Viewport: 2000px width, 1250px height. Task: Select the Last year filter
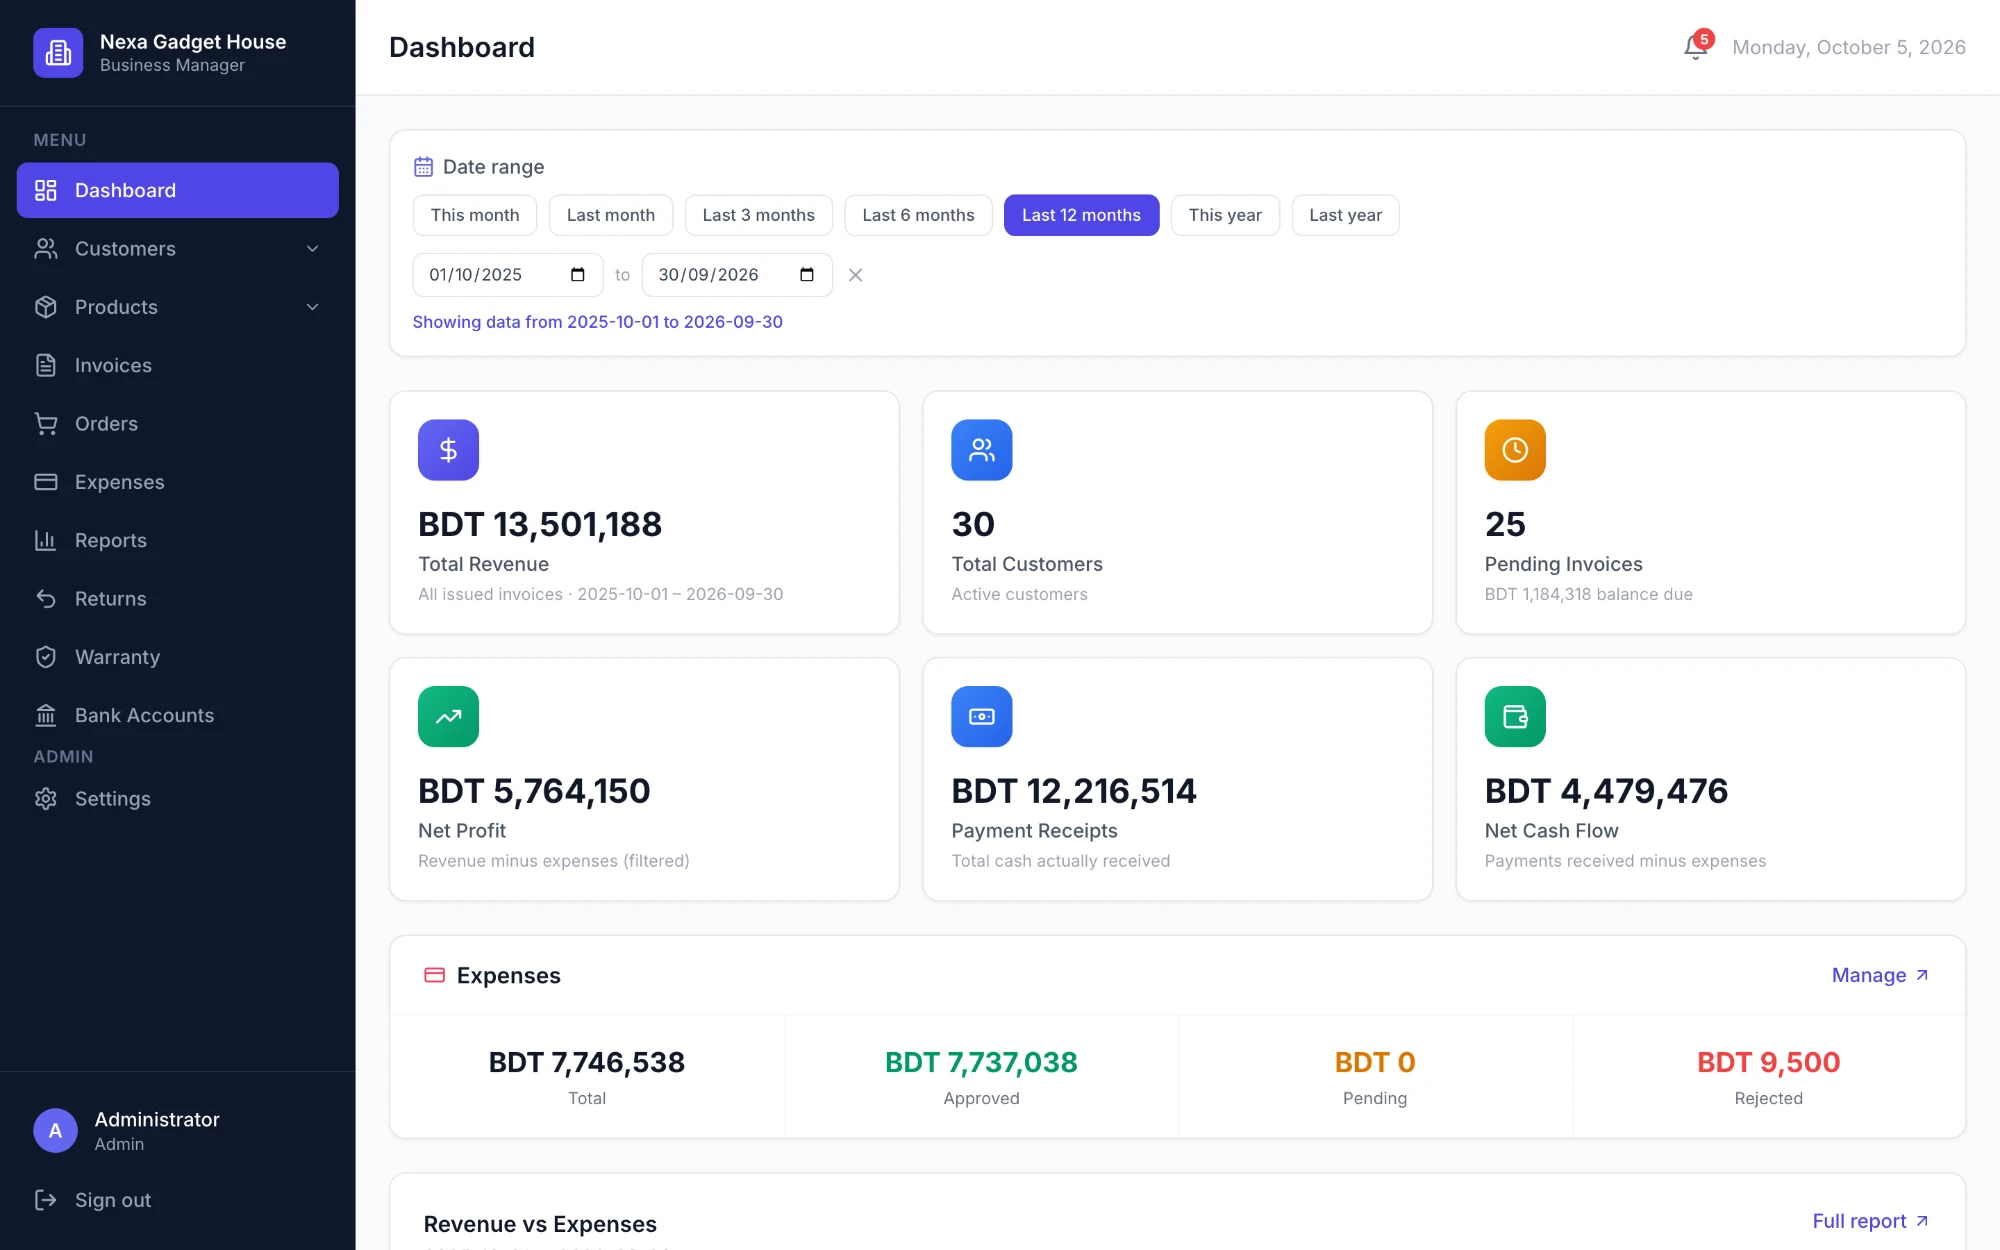1345,215
